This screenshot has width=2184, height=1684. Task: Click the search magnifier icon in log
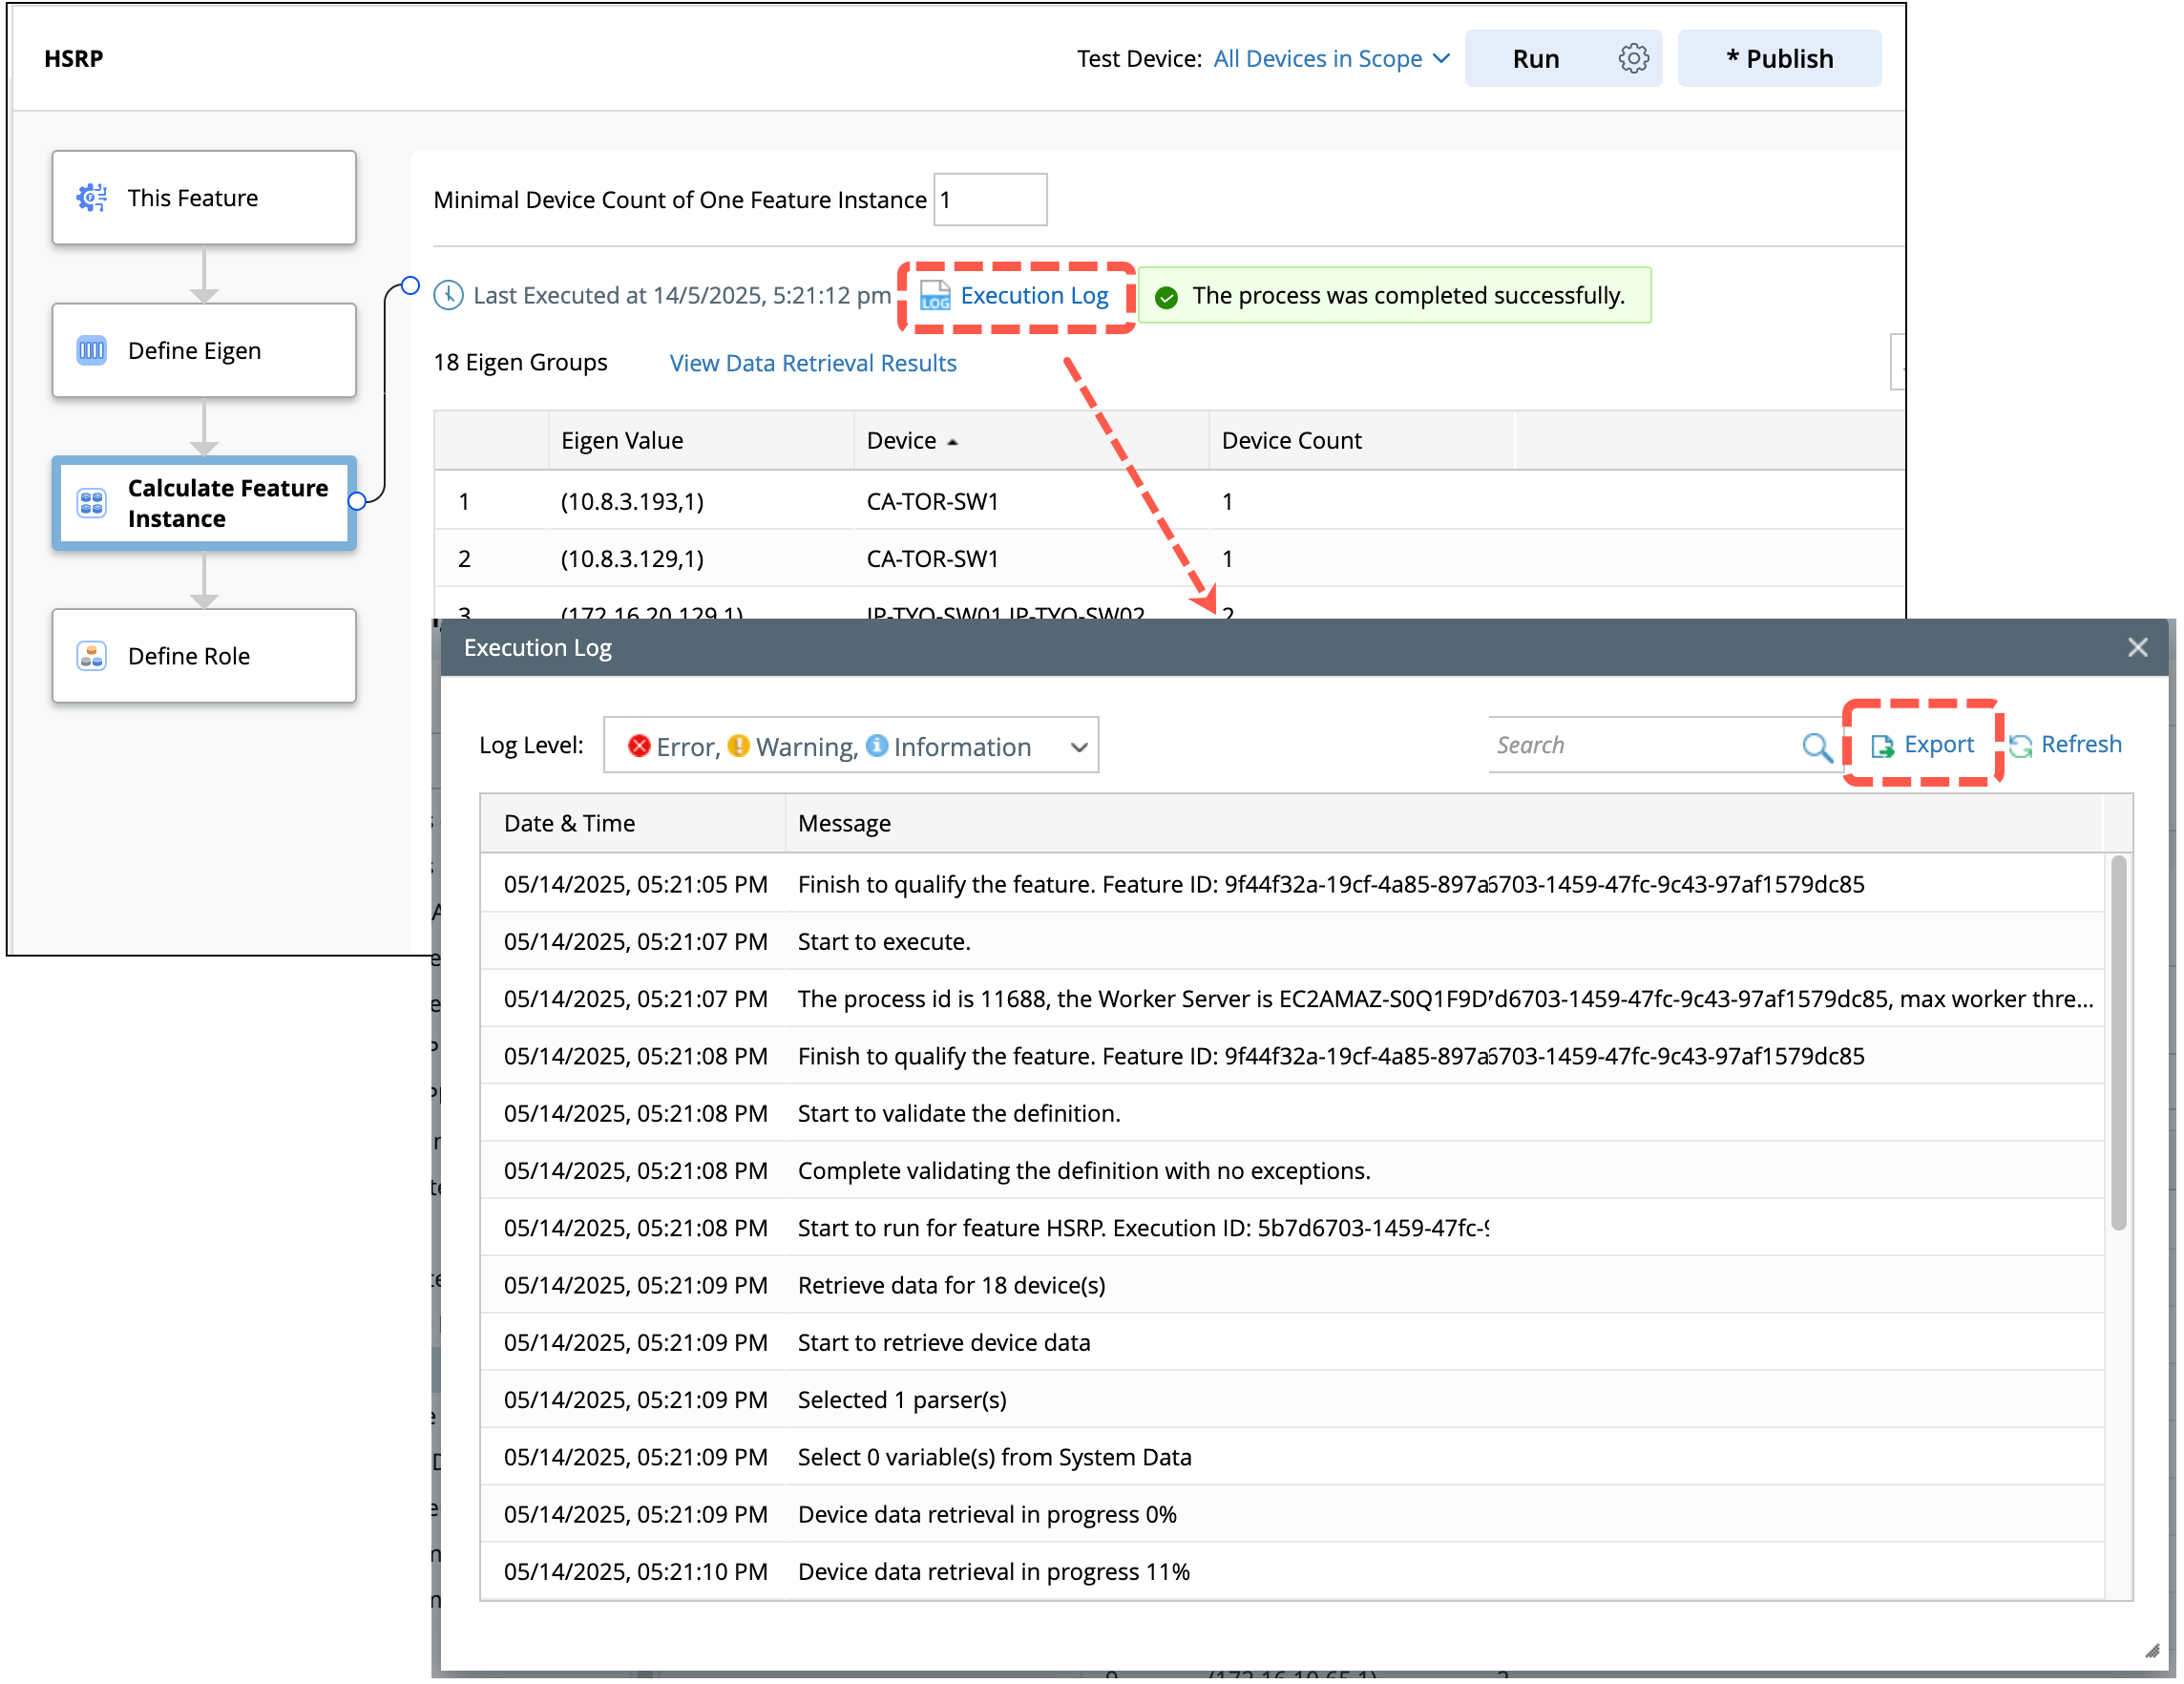click(1816, 746)
